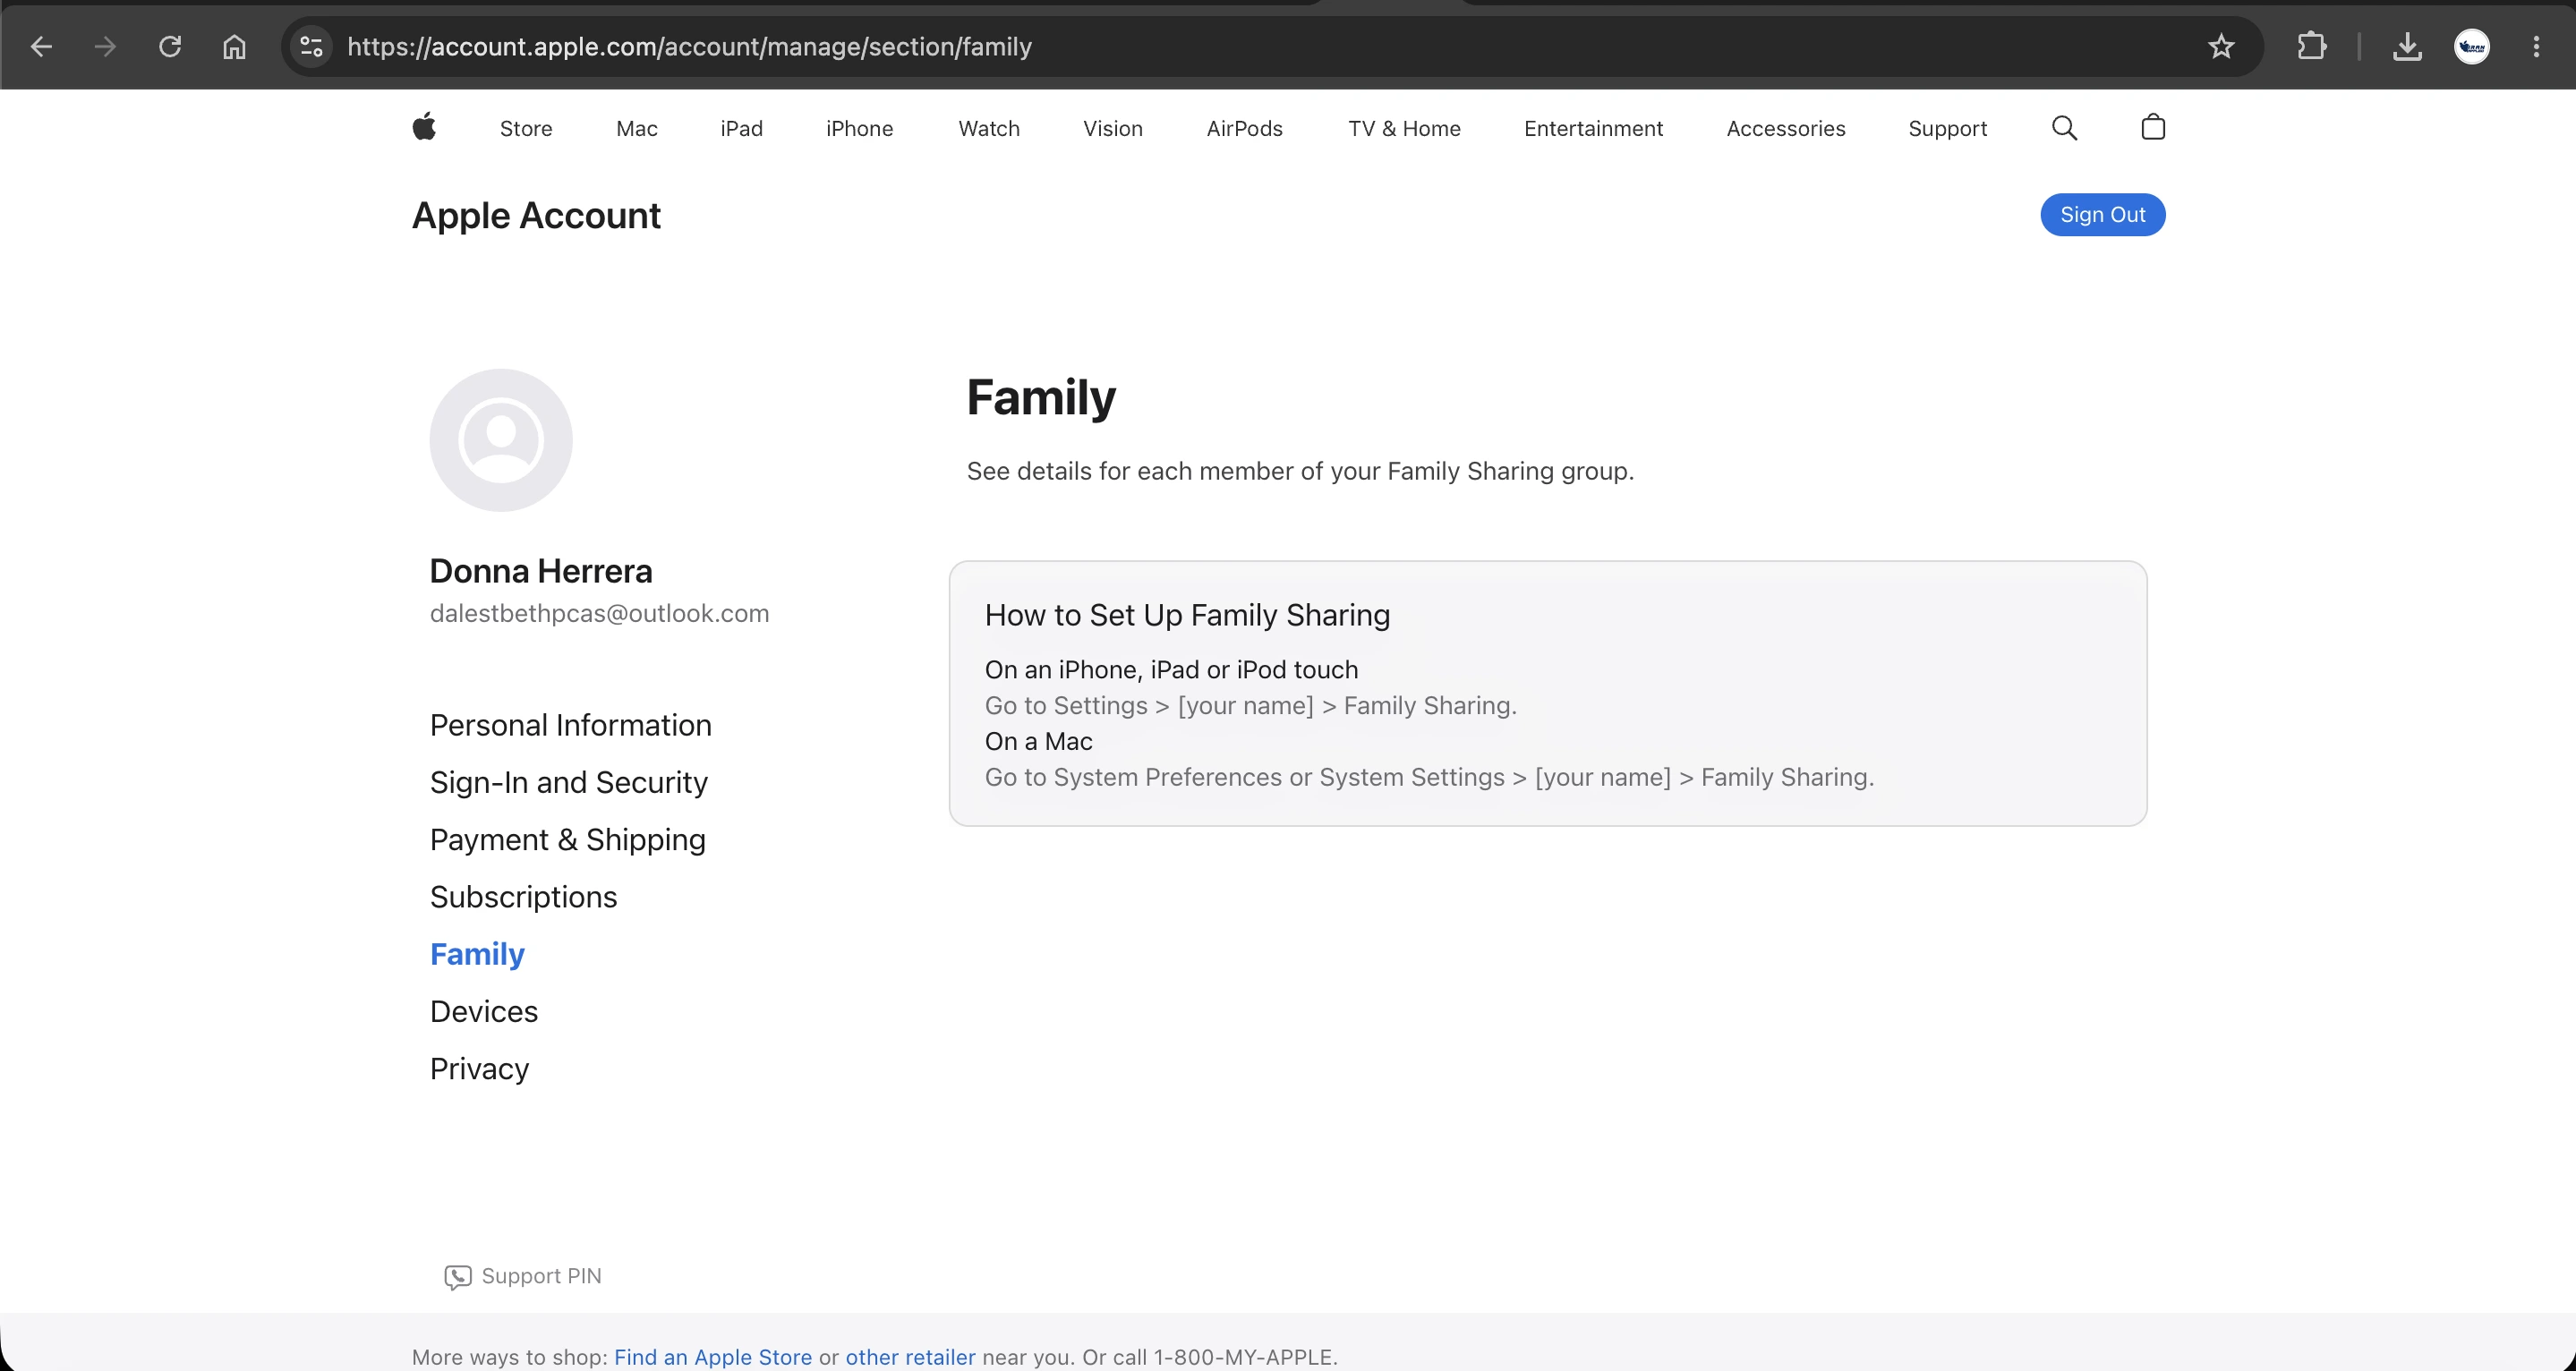Open the browser profile avatar

point(2472,46)
